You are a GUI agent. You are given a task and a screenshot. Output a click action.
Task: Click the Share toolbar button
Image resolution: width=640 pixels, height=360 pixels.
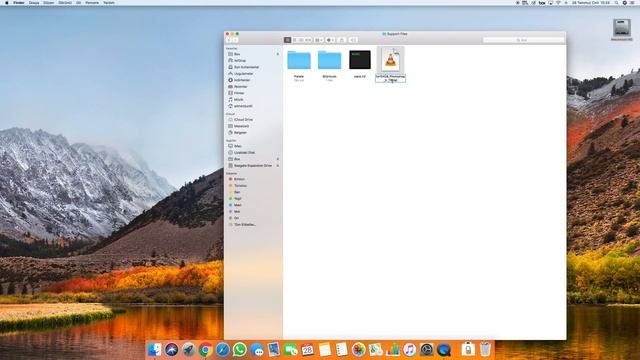pyautogui.click(x=342, y=40)
